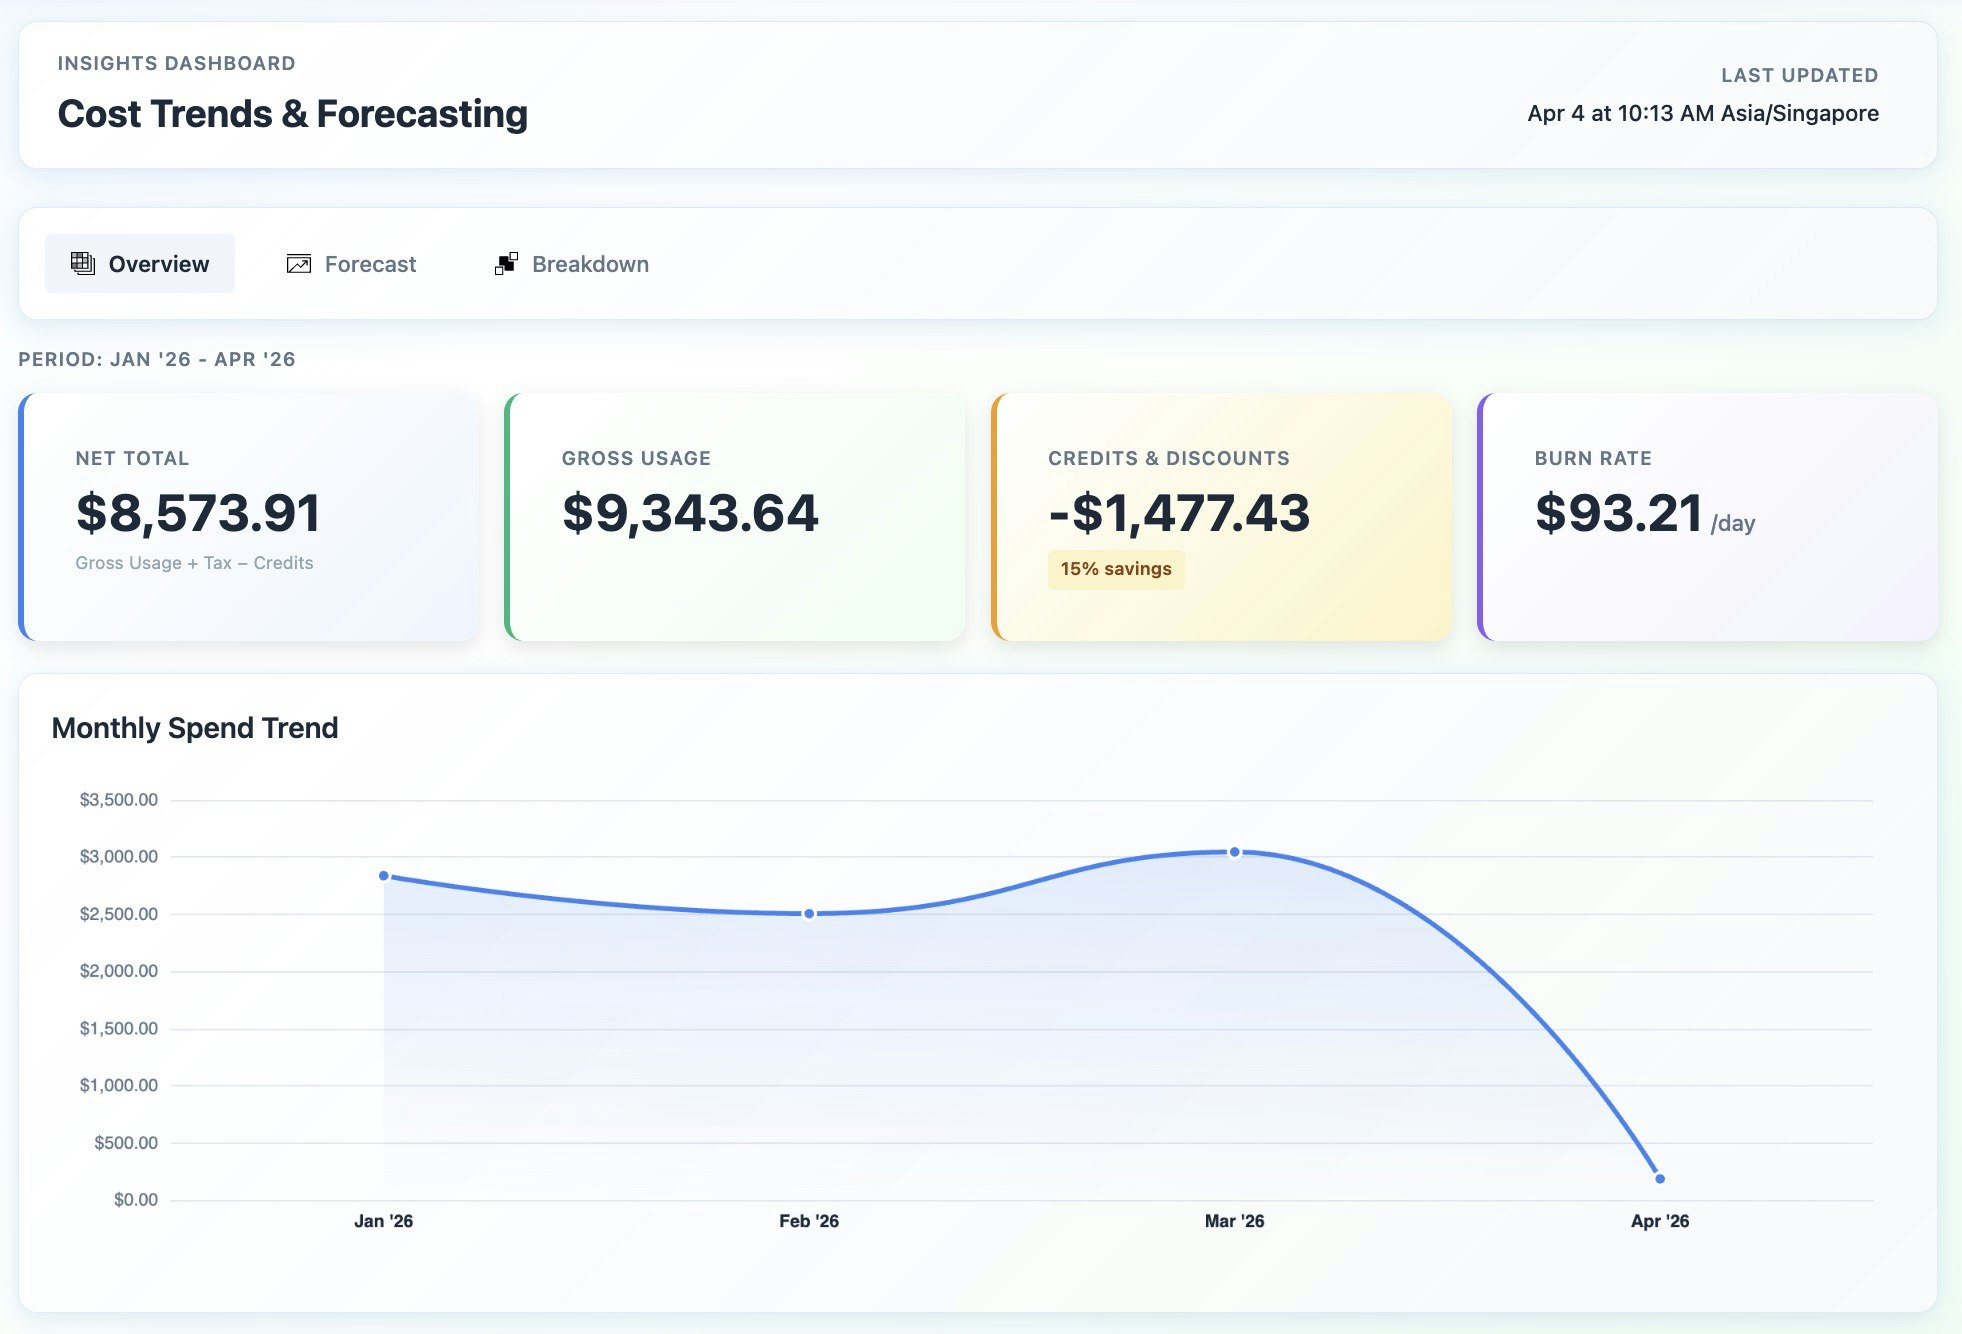Click the Burn Rate $93.21 value

[1619, 513]
